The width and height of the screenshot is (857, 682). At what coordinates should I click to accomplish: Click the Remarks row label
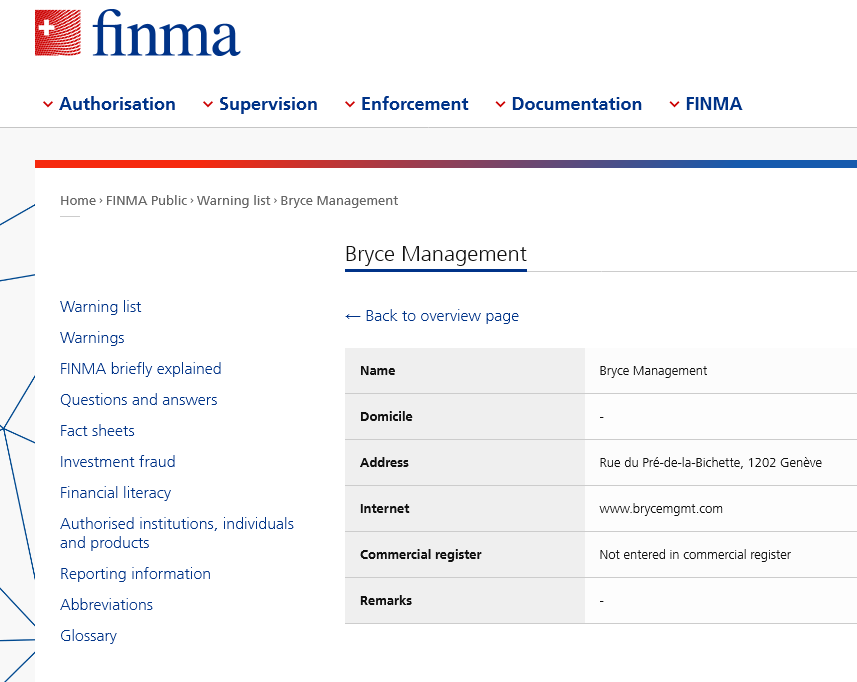(386, 600)
